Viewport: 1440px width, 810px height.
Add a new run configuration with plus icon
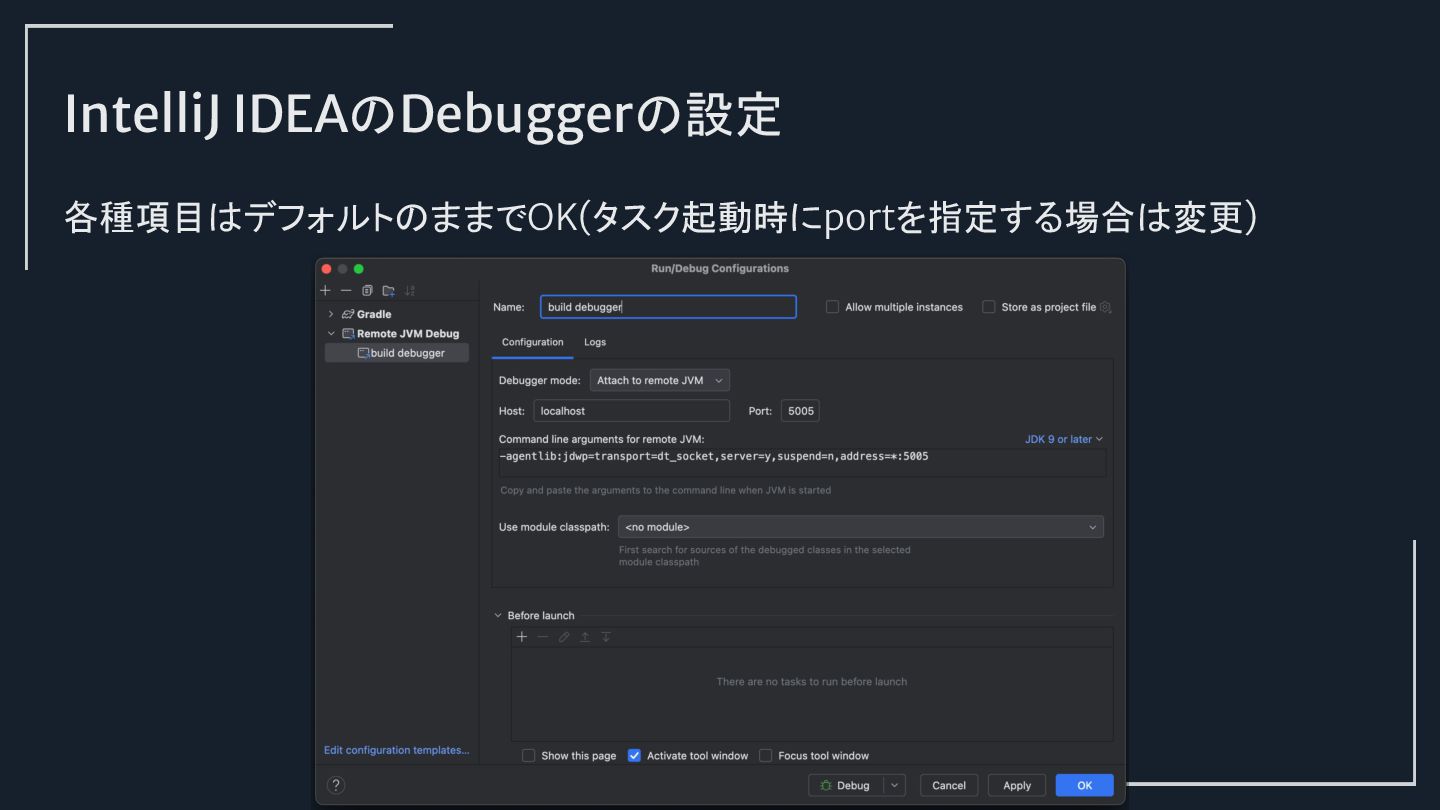tap(325, 290)
